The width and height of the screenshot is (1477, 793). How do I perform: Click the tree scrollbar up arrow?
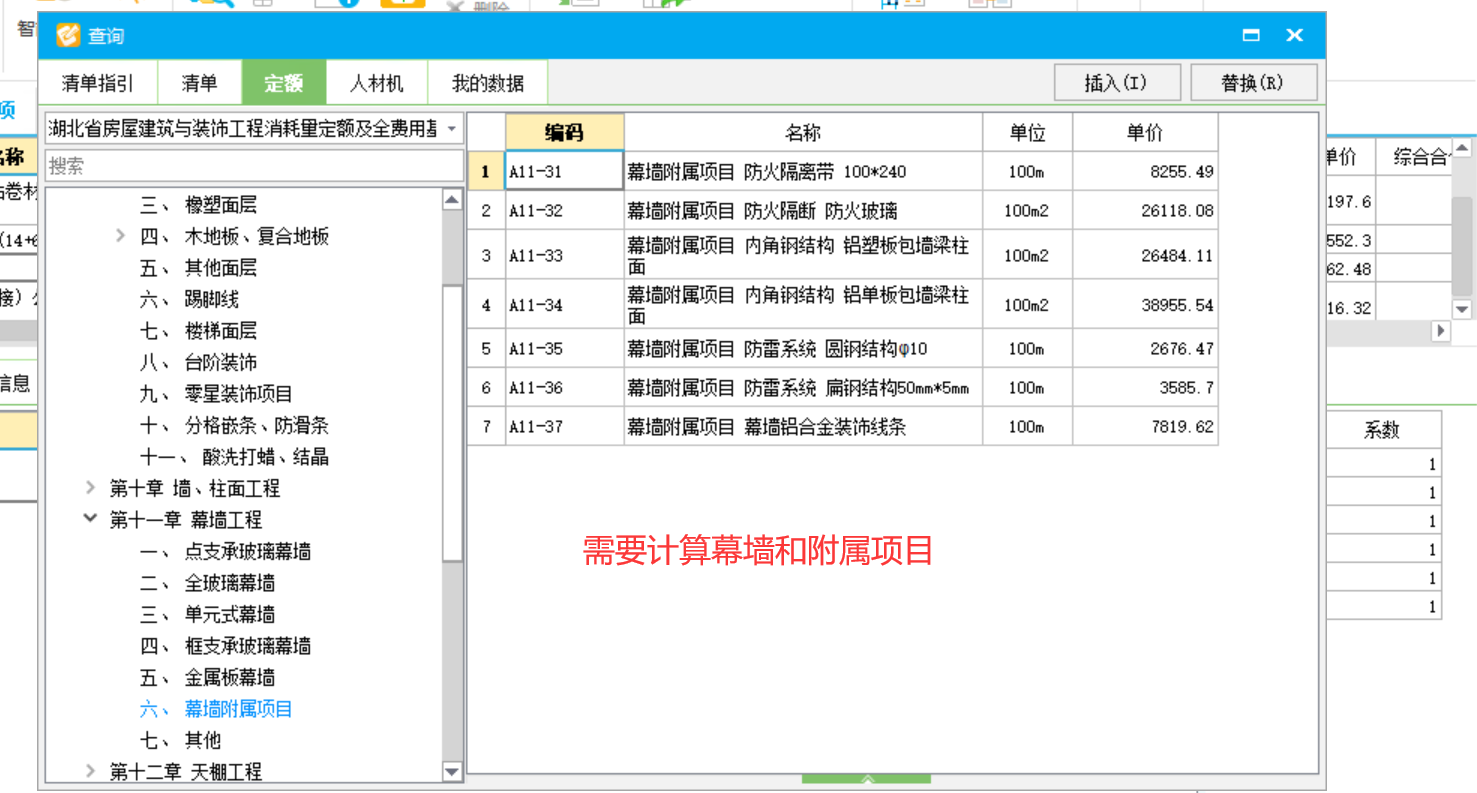point(452,200)
